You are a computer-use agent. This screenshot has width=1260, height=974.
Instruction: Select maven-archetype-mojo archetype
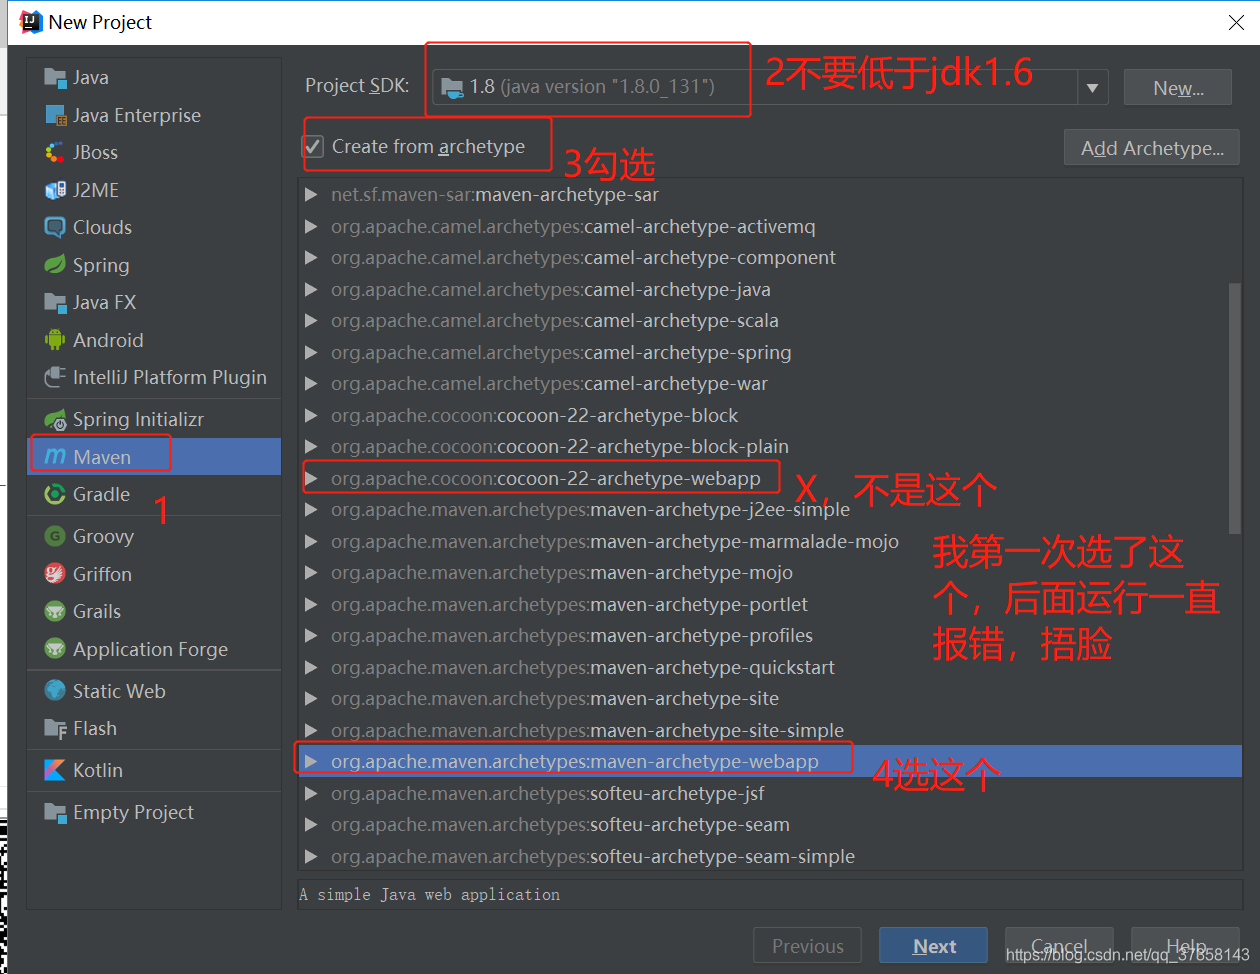(562, 573)
